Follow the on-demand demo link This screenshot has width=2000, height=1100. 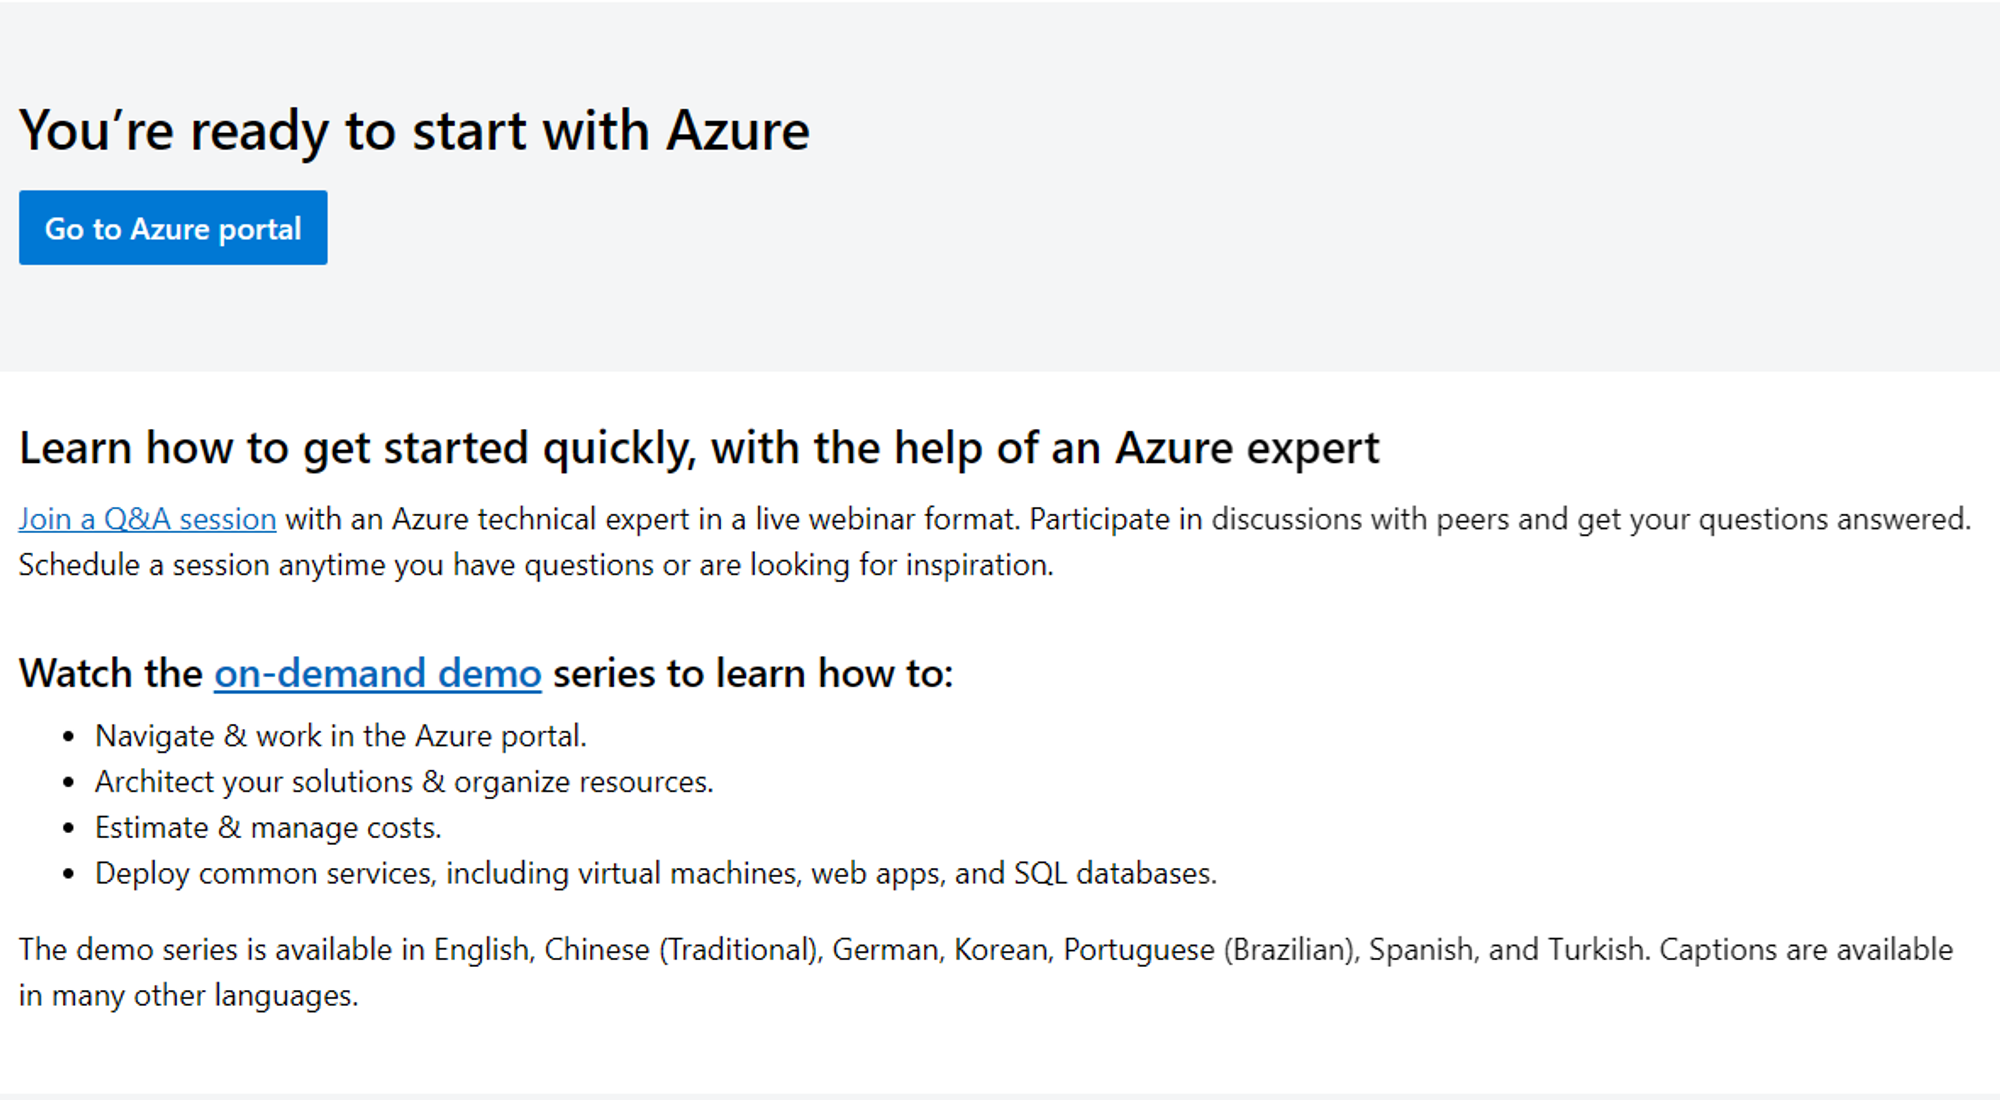(x=378, y=673)
